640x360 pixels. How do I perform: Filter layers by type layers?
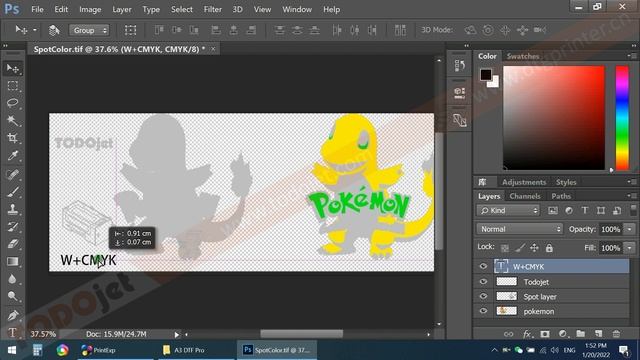point(585,210)
